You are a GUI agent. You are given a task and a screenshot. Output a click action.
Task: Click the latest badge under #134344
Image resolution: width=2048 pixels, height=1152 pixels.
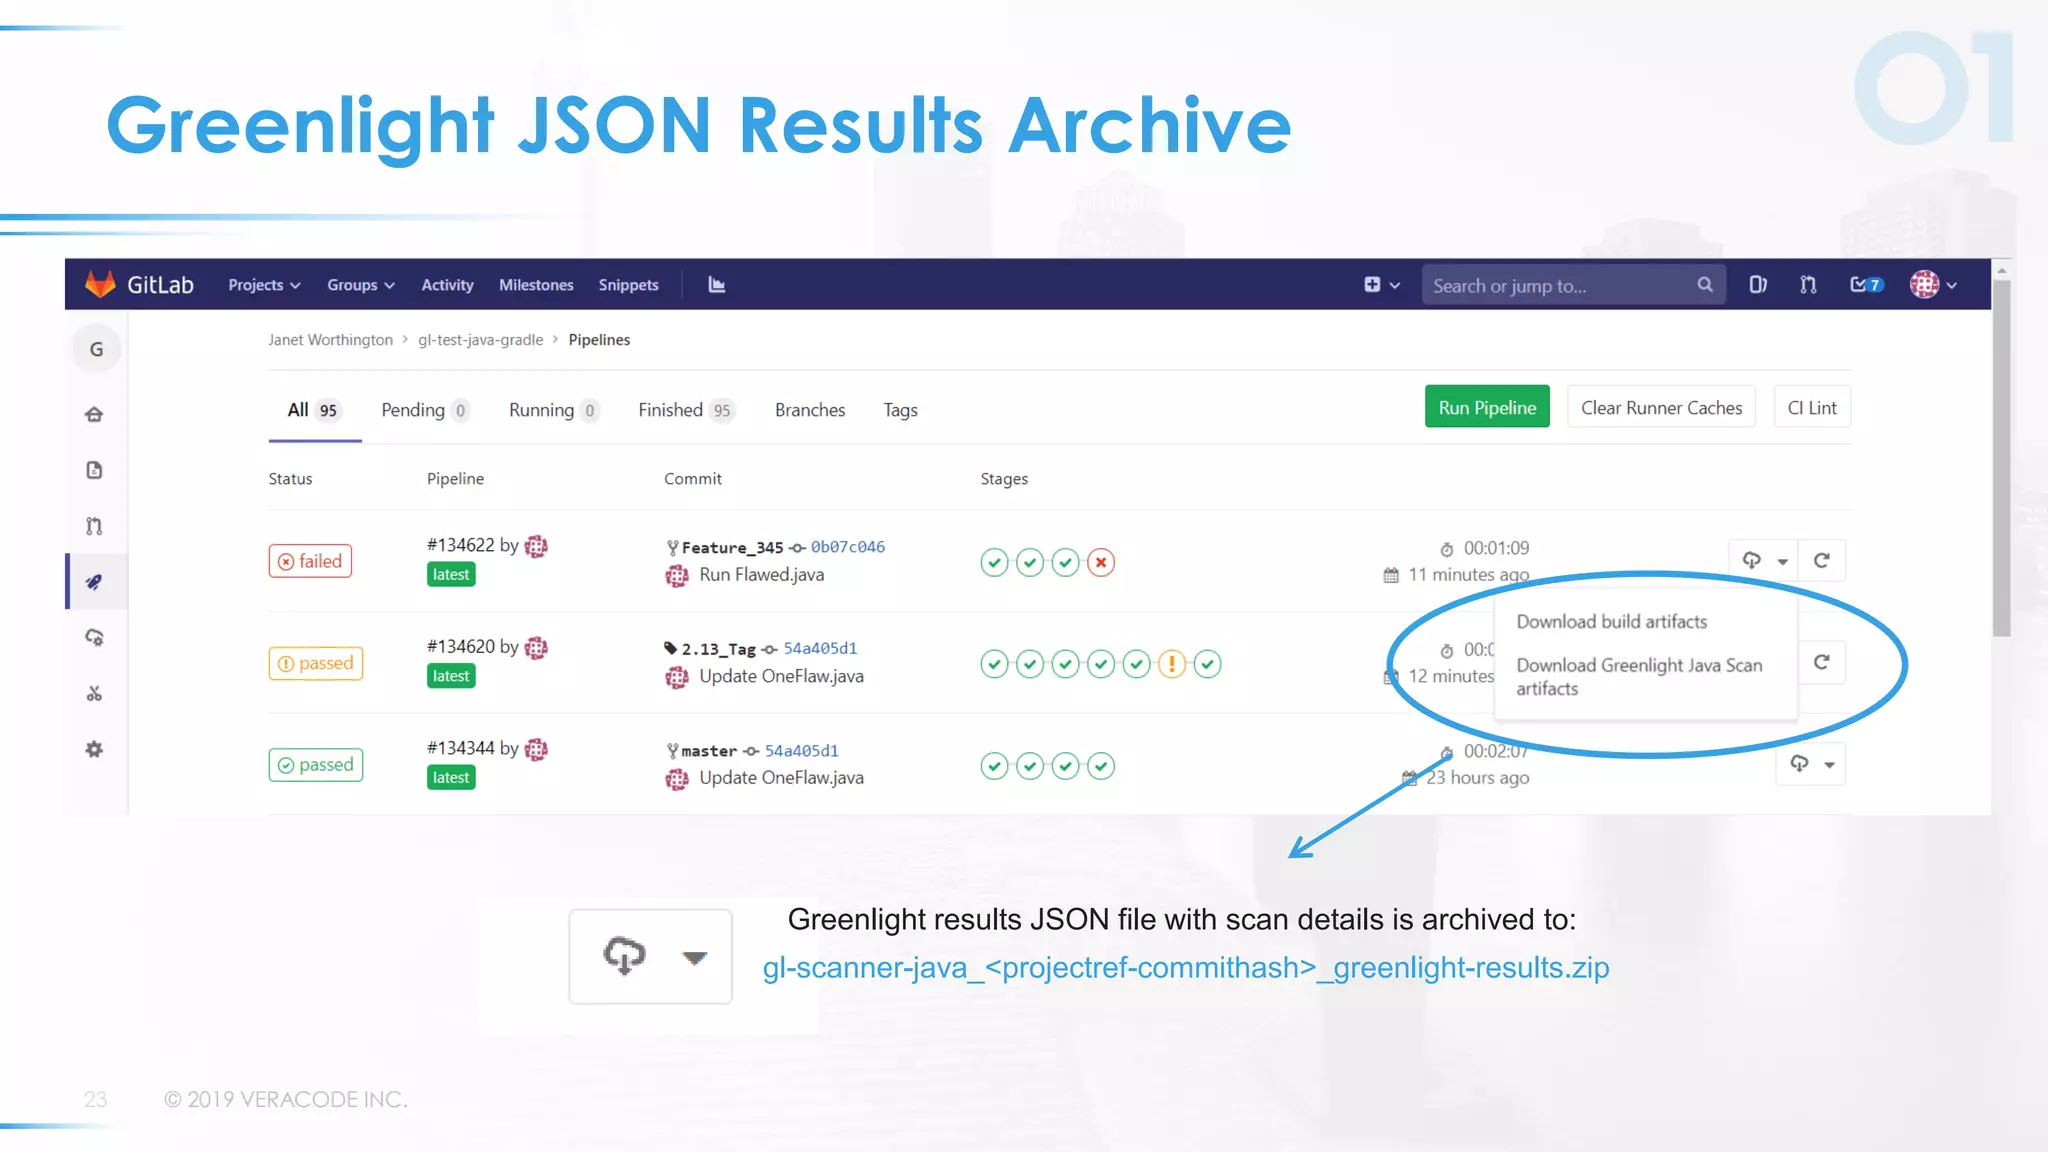pos(451,778)
